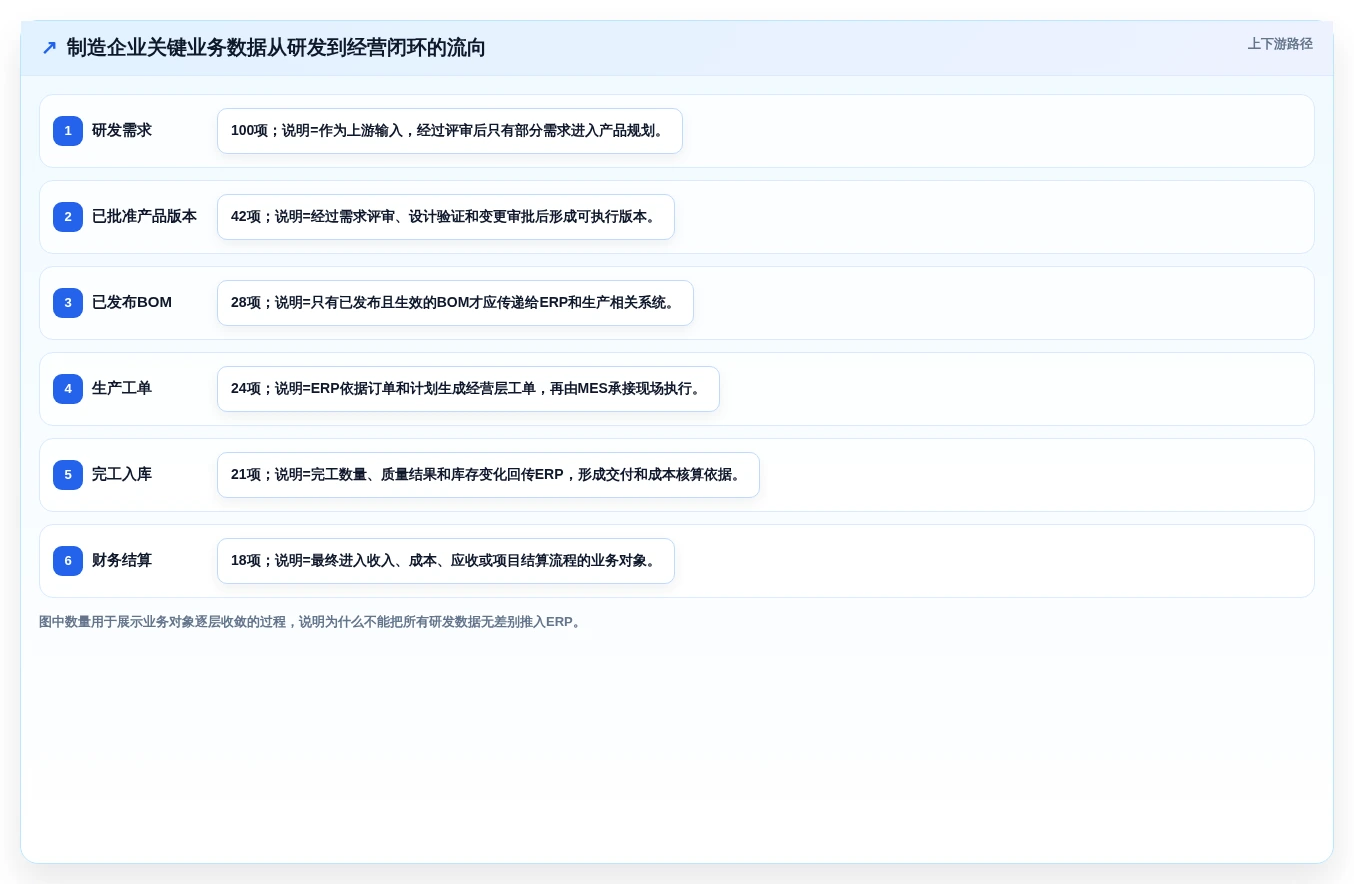Select step number 3 badge for 已发布BOM
Image resolution: width=1354 pixels, height=884 pixels.
(x=68, y=303)
